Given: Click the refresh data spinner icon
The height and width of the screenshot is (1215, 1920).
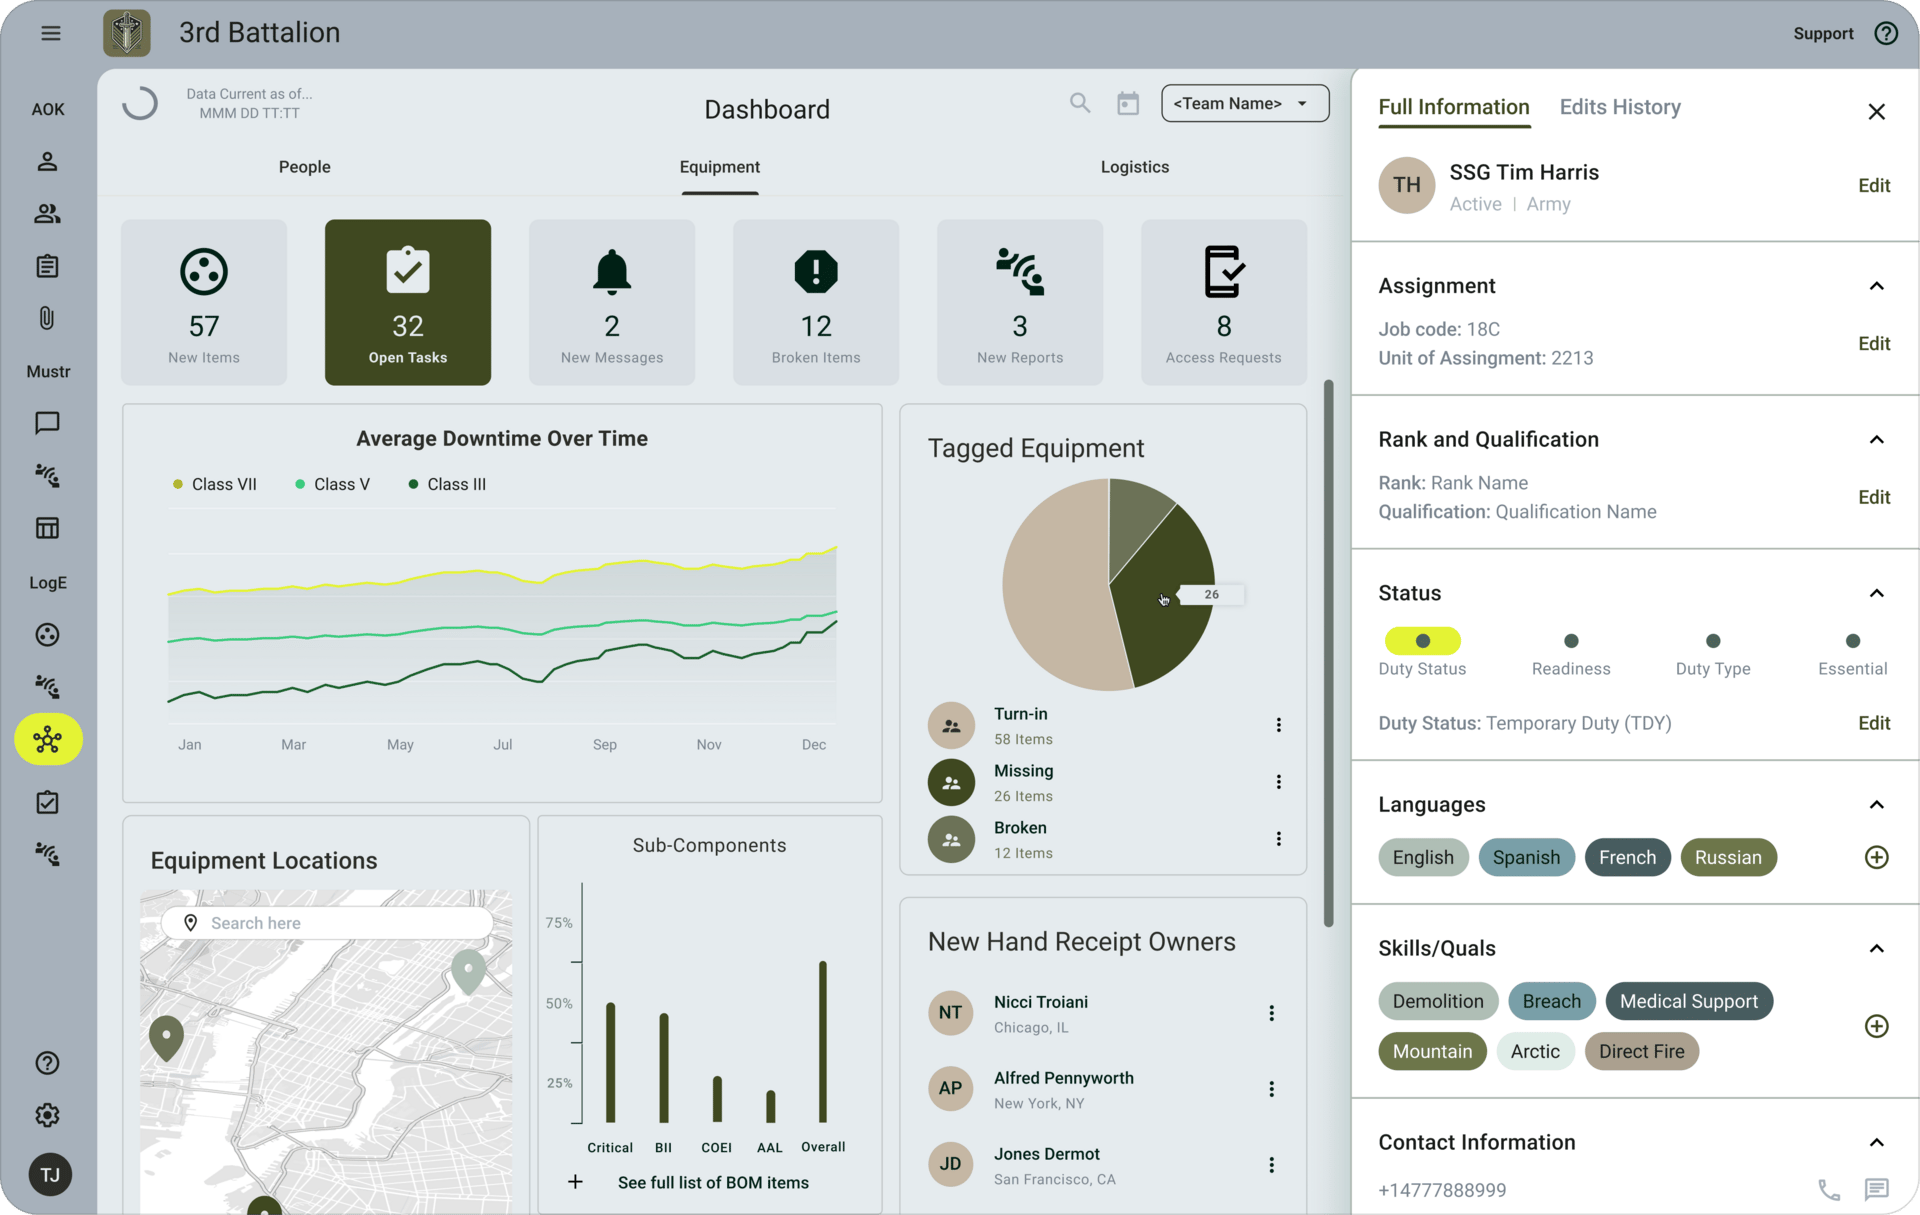Looking at the screenshot, I should click(x=140, y=103).
